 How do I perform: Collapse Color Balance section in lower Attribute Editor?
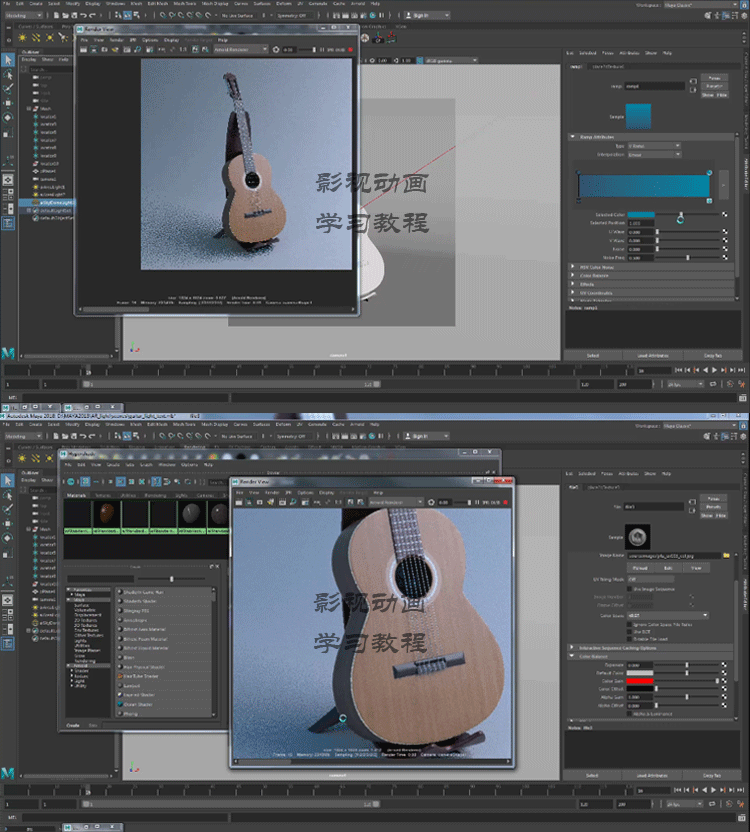[x=573, y=656]
